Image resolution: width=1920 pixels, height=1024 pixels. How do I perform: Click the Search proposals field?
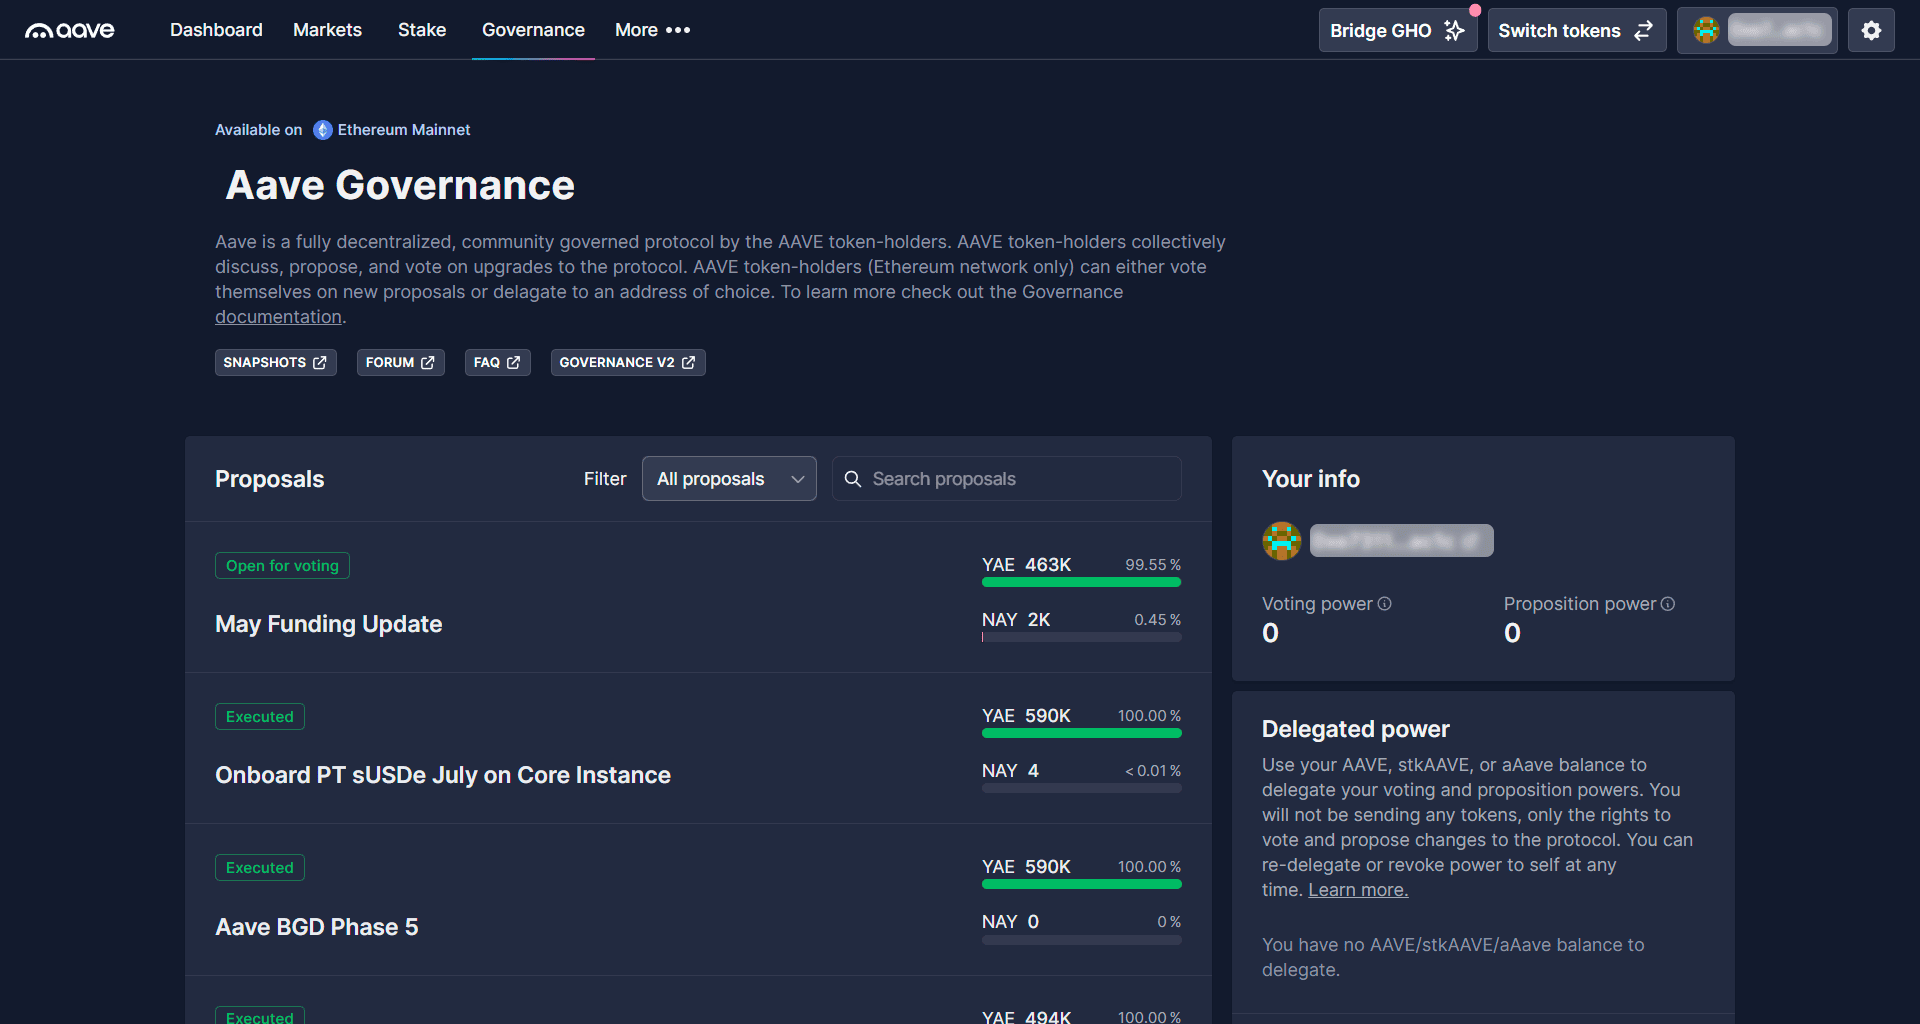click(x=1006, y=479)
